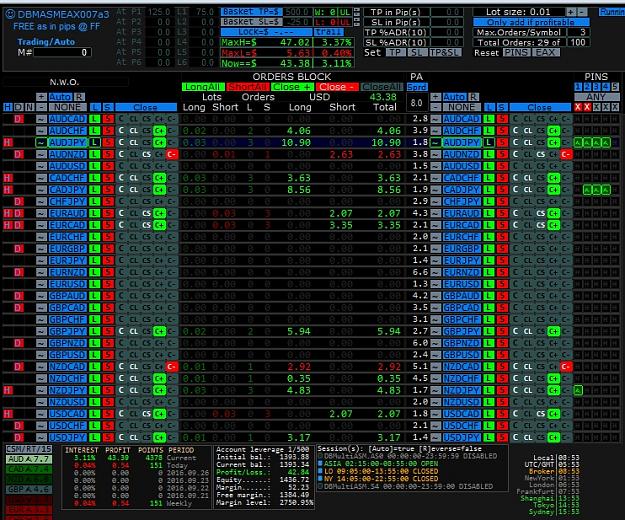625x520 pixels.
Task: Click the red Close - button
Action: point(337,87)
